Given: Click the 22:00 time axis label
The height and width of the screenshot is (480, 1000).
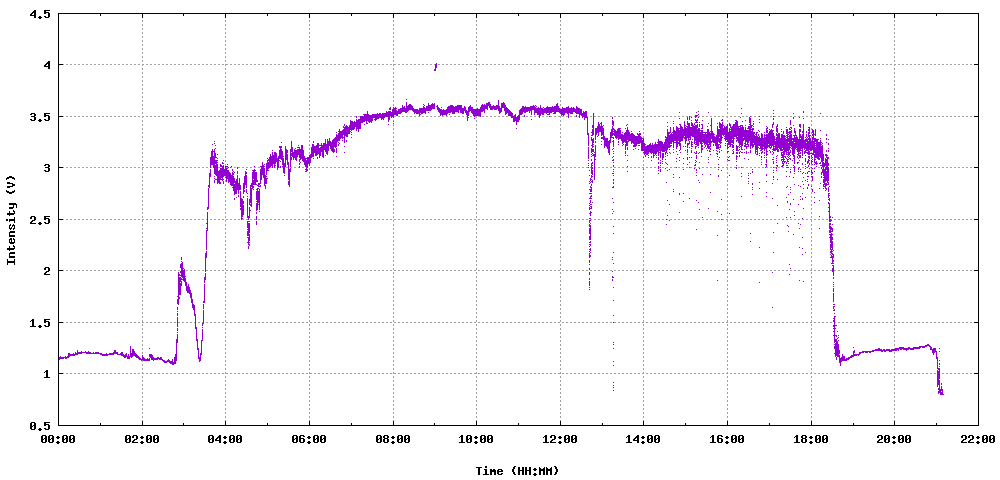Looking at the screenshot, I should point(978,439).
